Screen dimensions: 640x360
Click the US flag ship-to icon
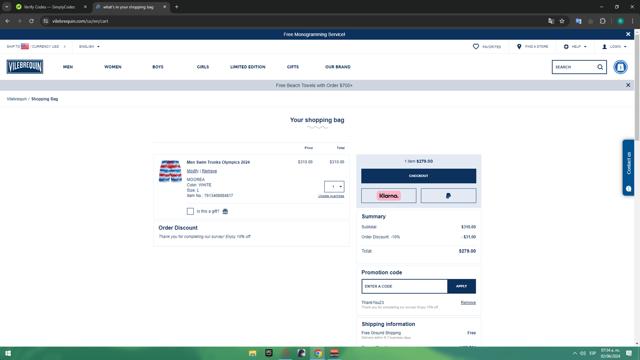pos(25,46)
